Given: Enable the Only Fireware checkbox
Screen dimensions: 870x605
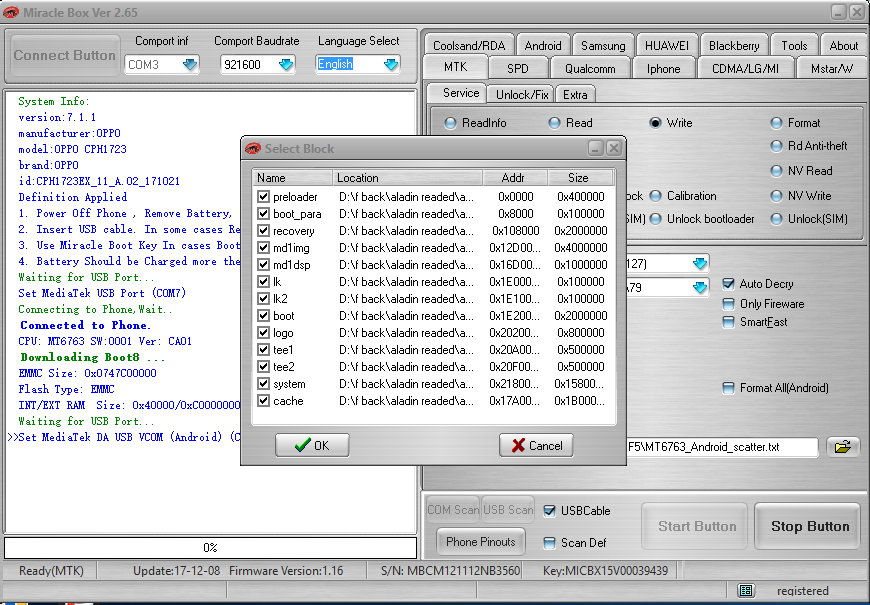Looking at the screenshot, I should click(729, 304).
